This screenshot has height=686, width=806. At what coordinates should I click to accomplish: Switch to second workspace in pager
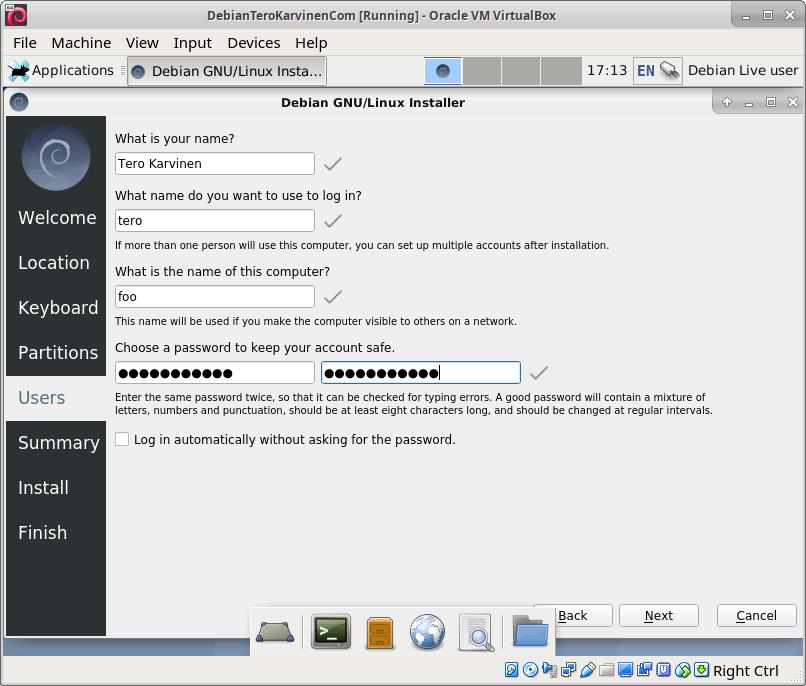(482, 71)
